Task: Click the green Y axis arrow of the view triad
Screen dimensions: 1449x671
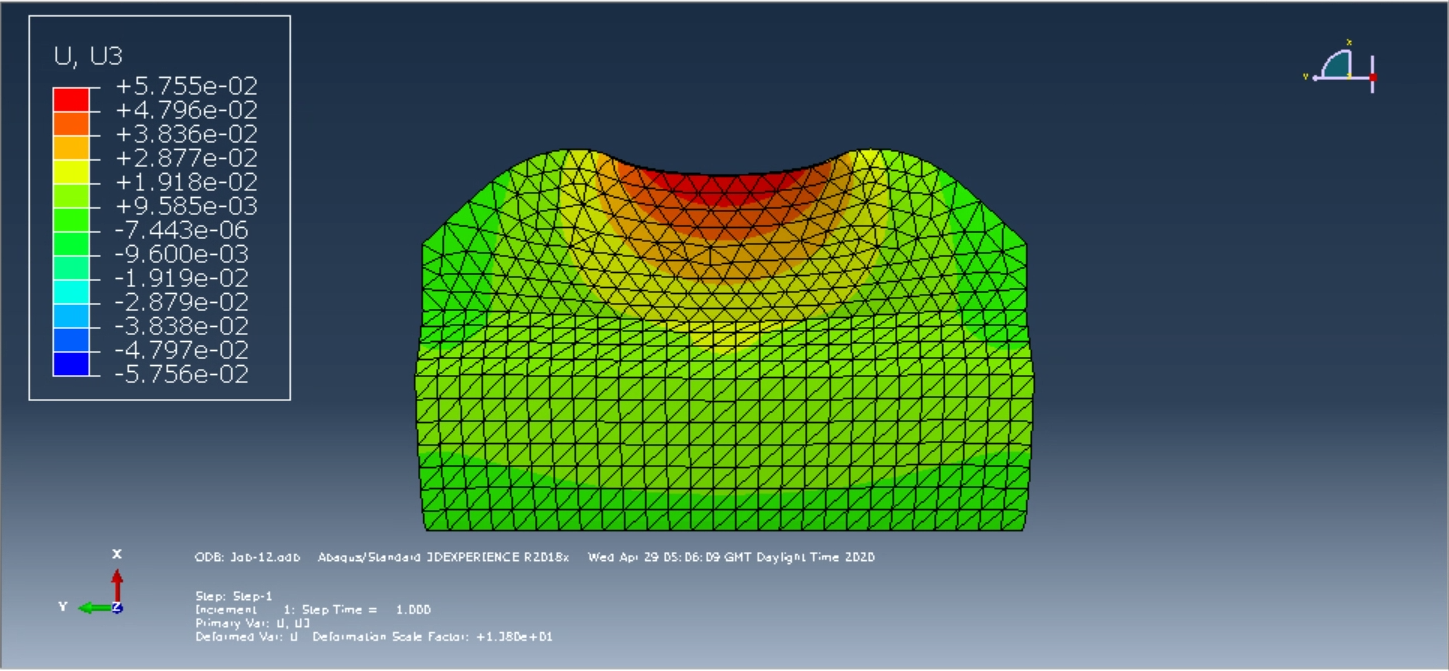Action: pyautogui.click(x=97, y=607)
